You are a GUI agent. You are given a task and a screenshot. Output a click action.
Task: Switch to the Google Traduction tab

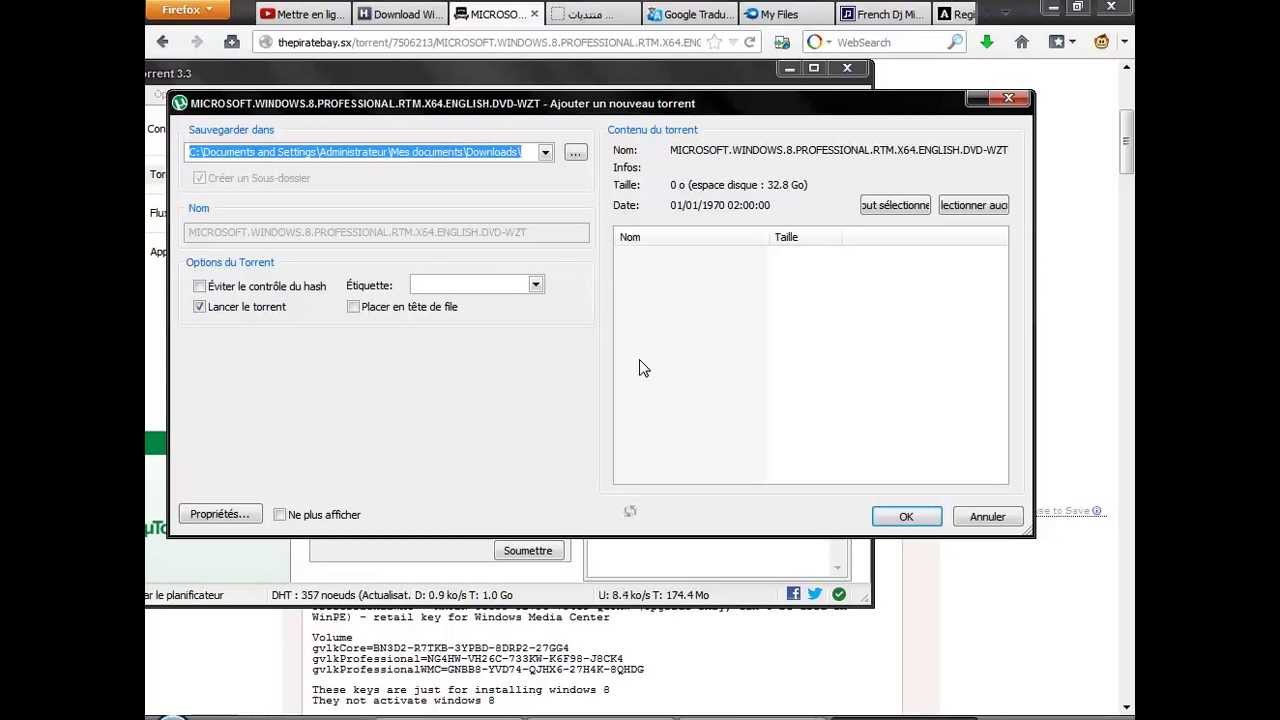pyautogui.click(x=691, y=14)
